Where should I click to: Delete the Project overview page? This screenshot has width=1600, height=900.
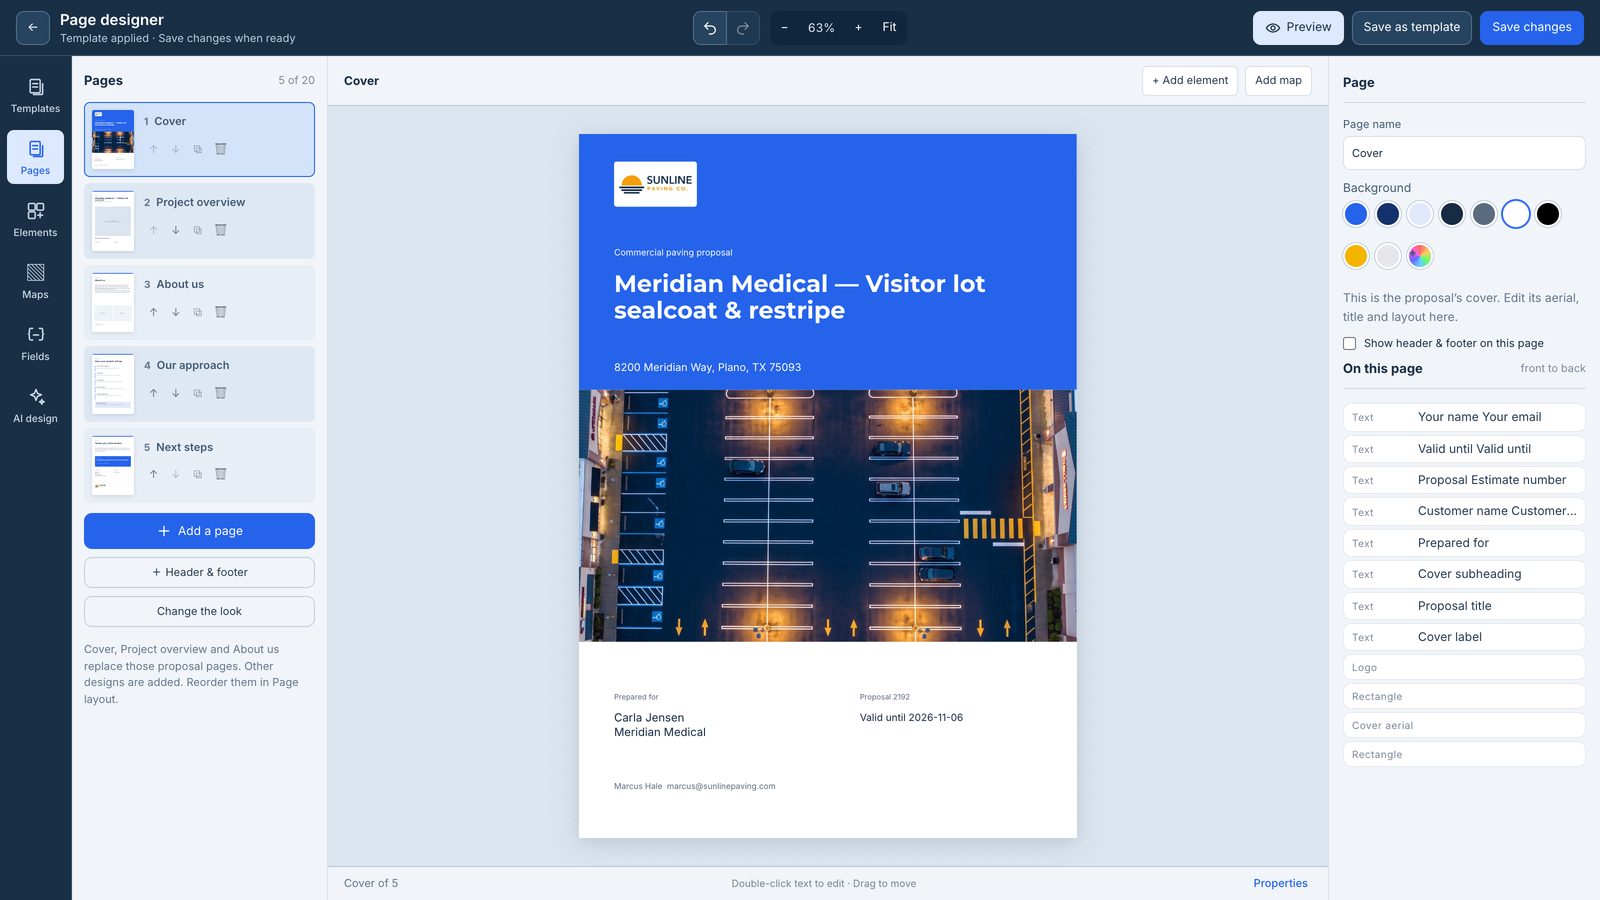click(221, 230)
